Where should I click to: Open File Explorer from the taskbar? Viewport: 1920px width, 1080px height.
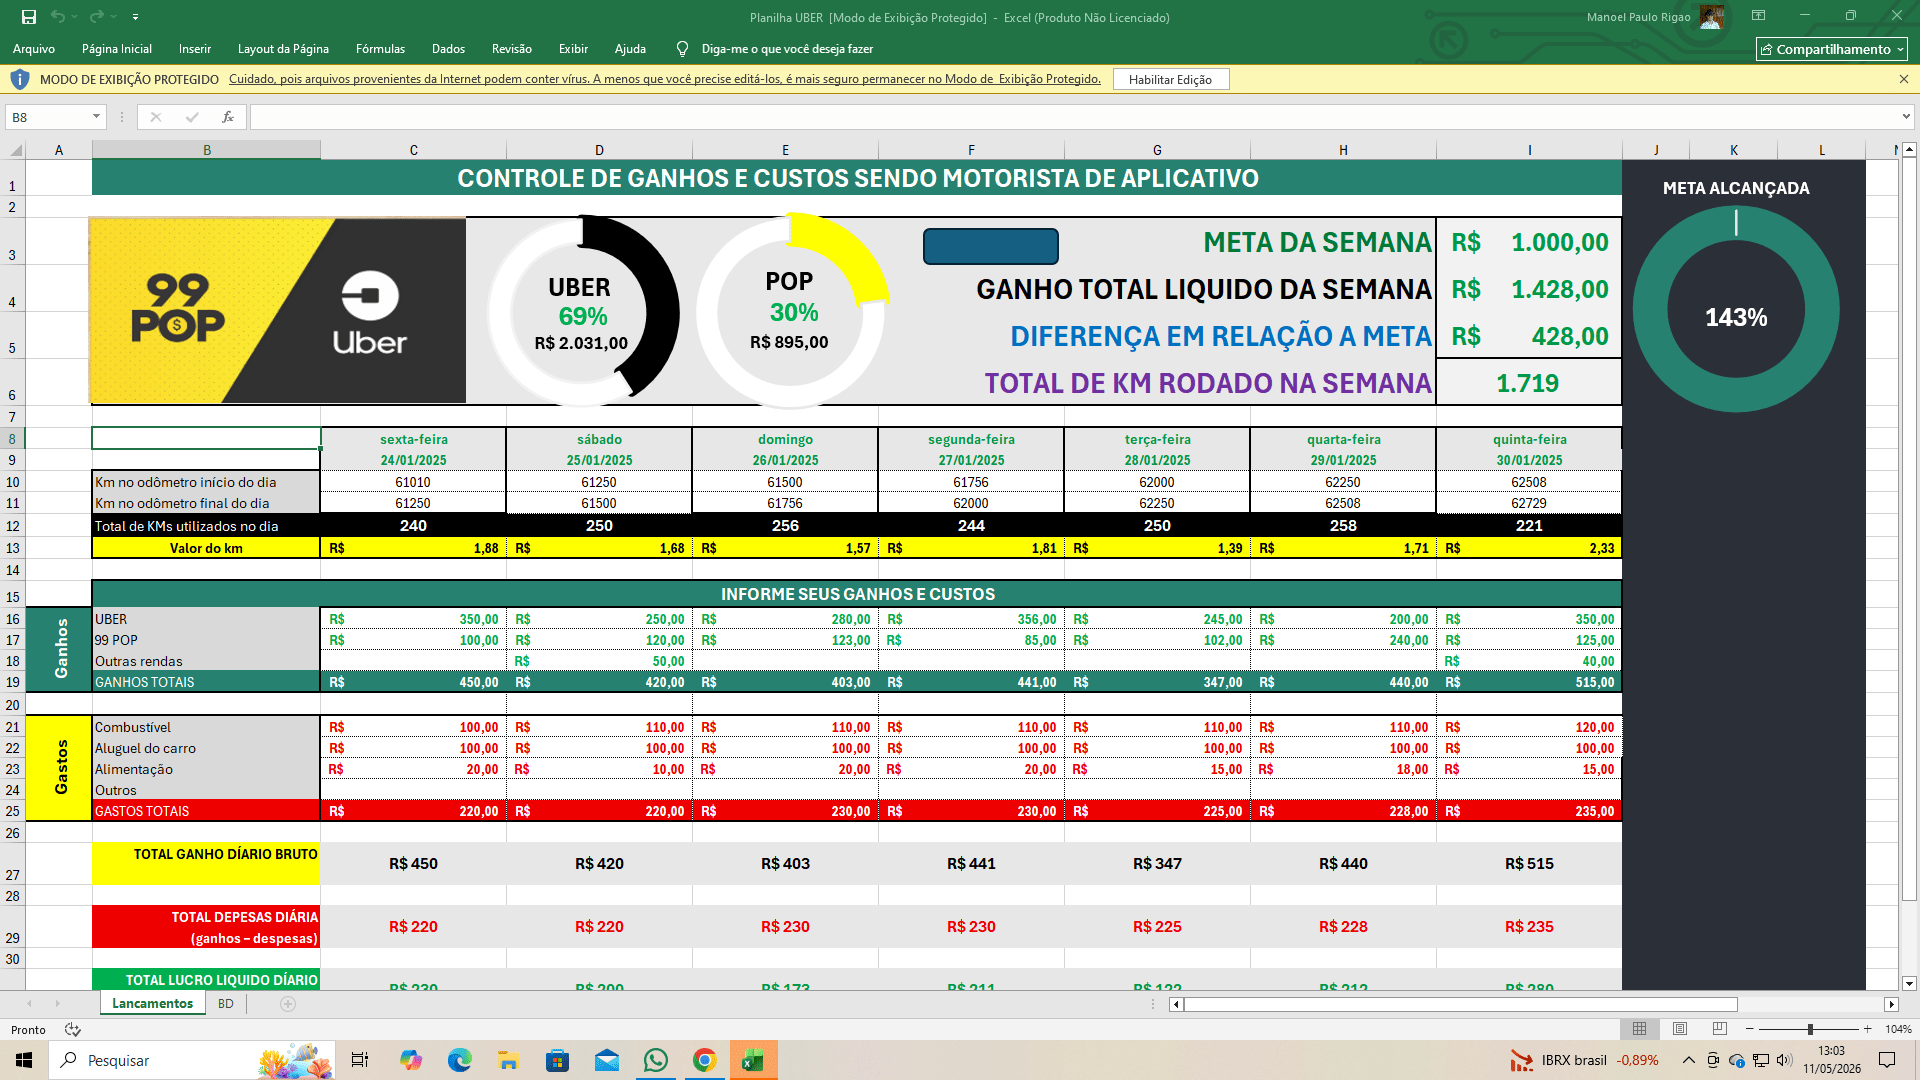(508, 1060)
